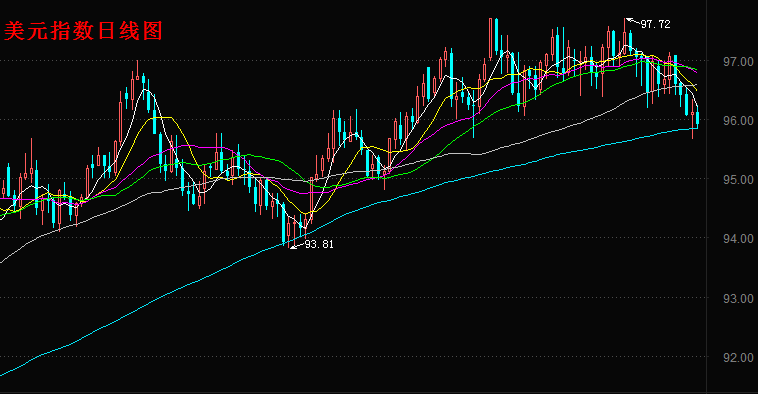Click the 97.72 high price annotation
The width and height of the screenshot is (758, 394).
click(x=656, y=24)
